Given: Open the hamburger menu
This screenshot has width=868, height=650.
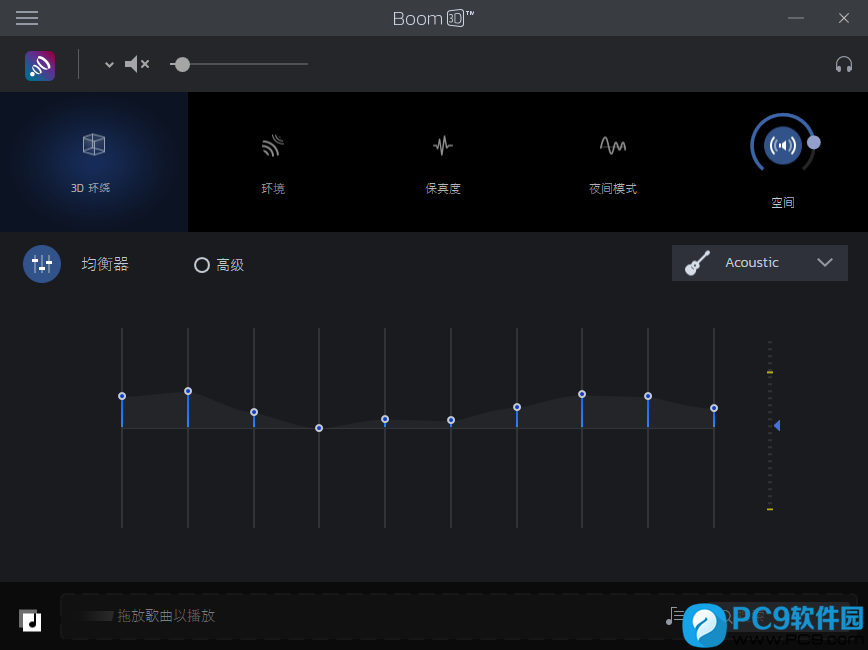Looking at the screenshot, I should click(27, 18).
